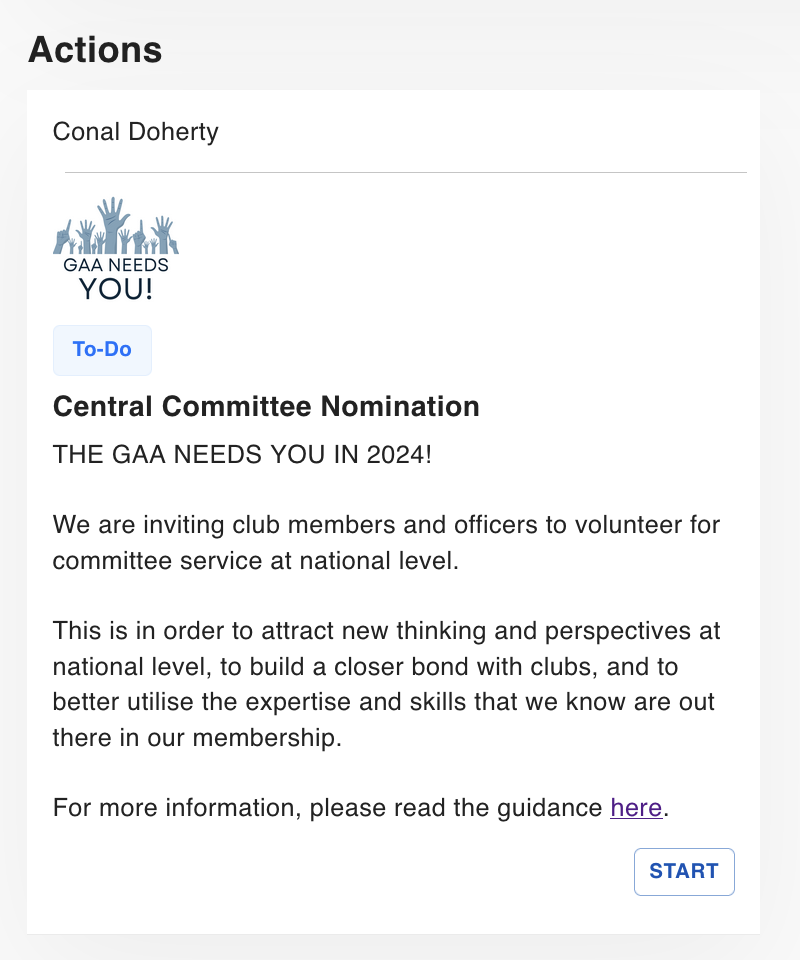Click the 'better utilise the expertise' line
Screen dimensions: 800x960
[x=384, y=702]
